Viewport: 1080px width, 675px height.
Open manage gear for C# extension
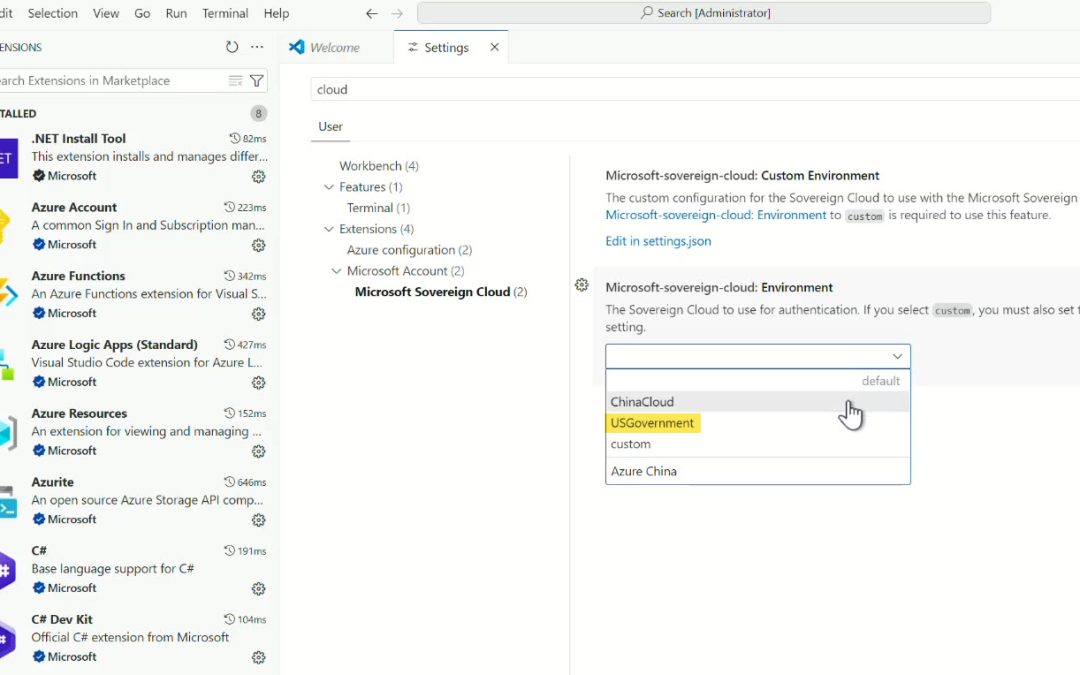coord(258,589)
